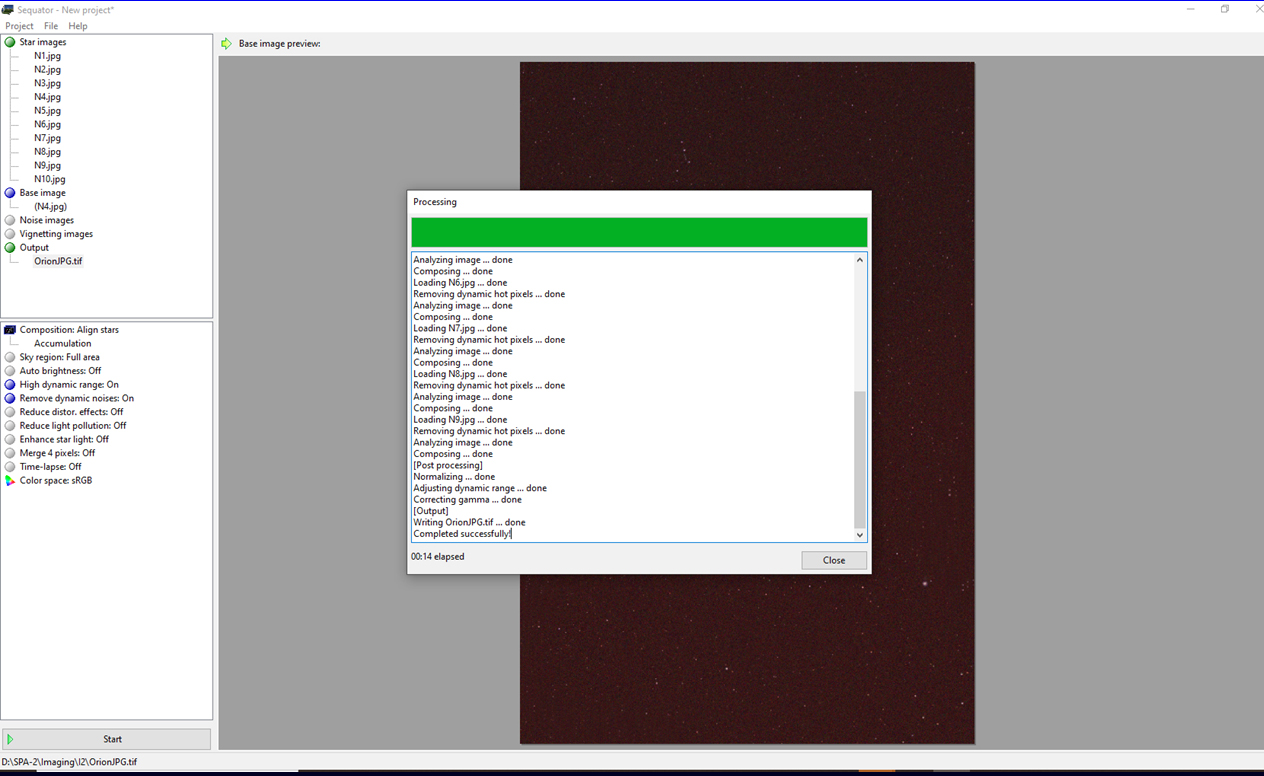Click the green arrow beside Base image preview
This screenshot has height=776, width=1264.
pyautogui.click(x=227, y=44)
